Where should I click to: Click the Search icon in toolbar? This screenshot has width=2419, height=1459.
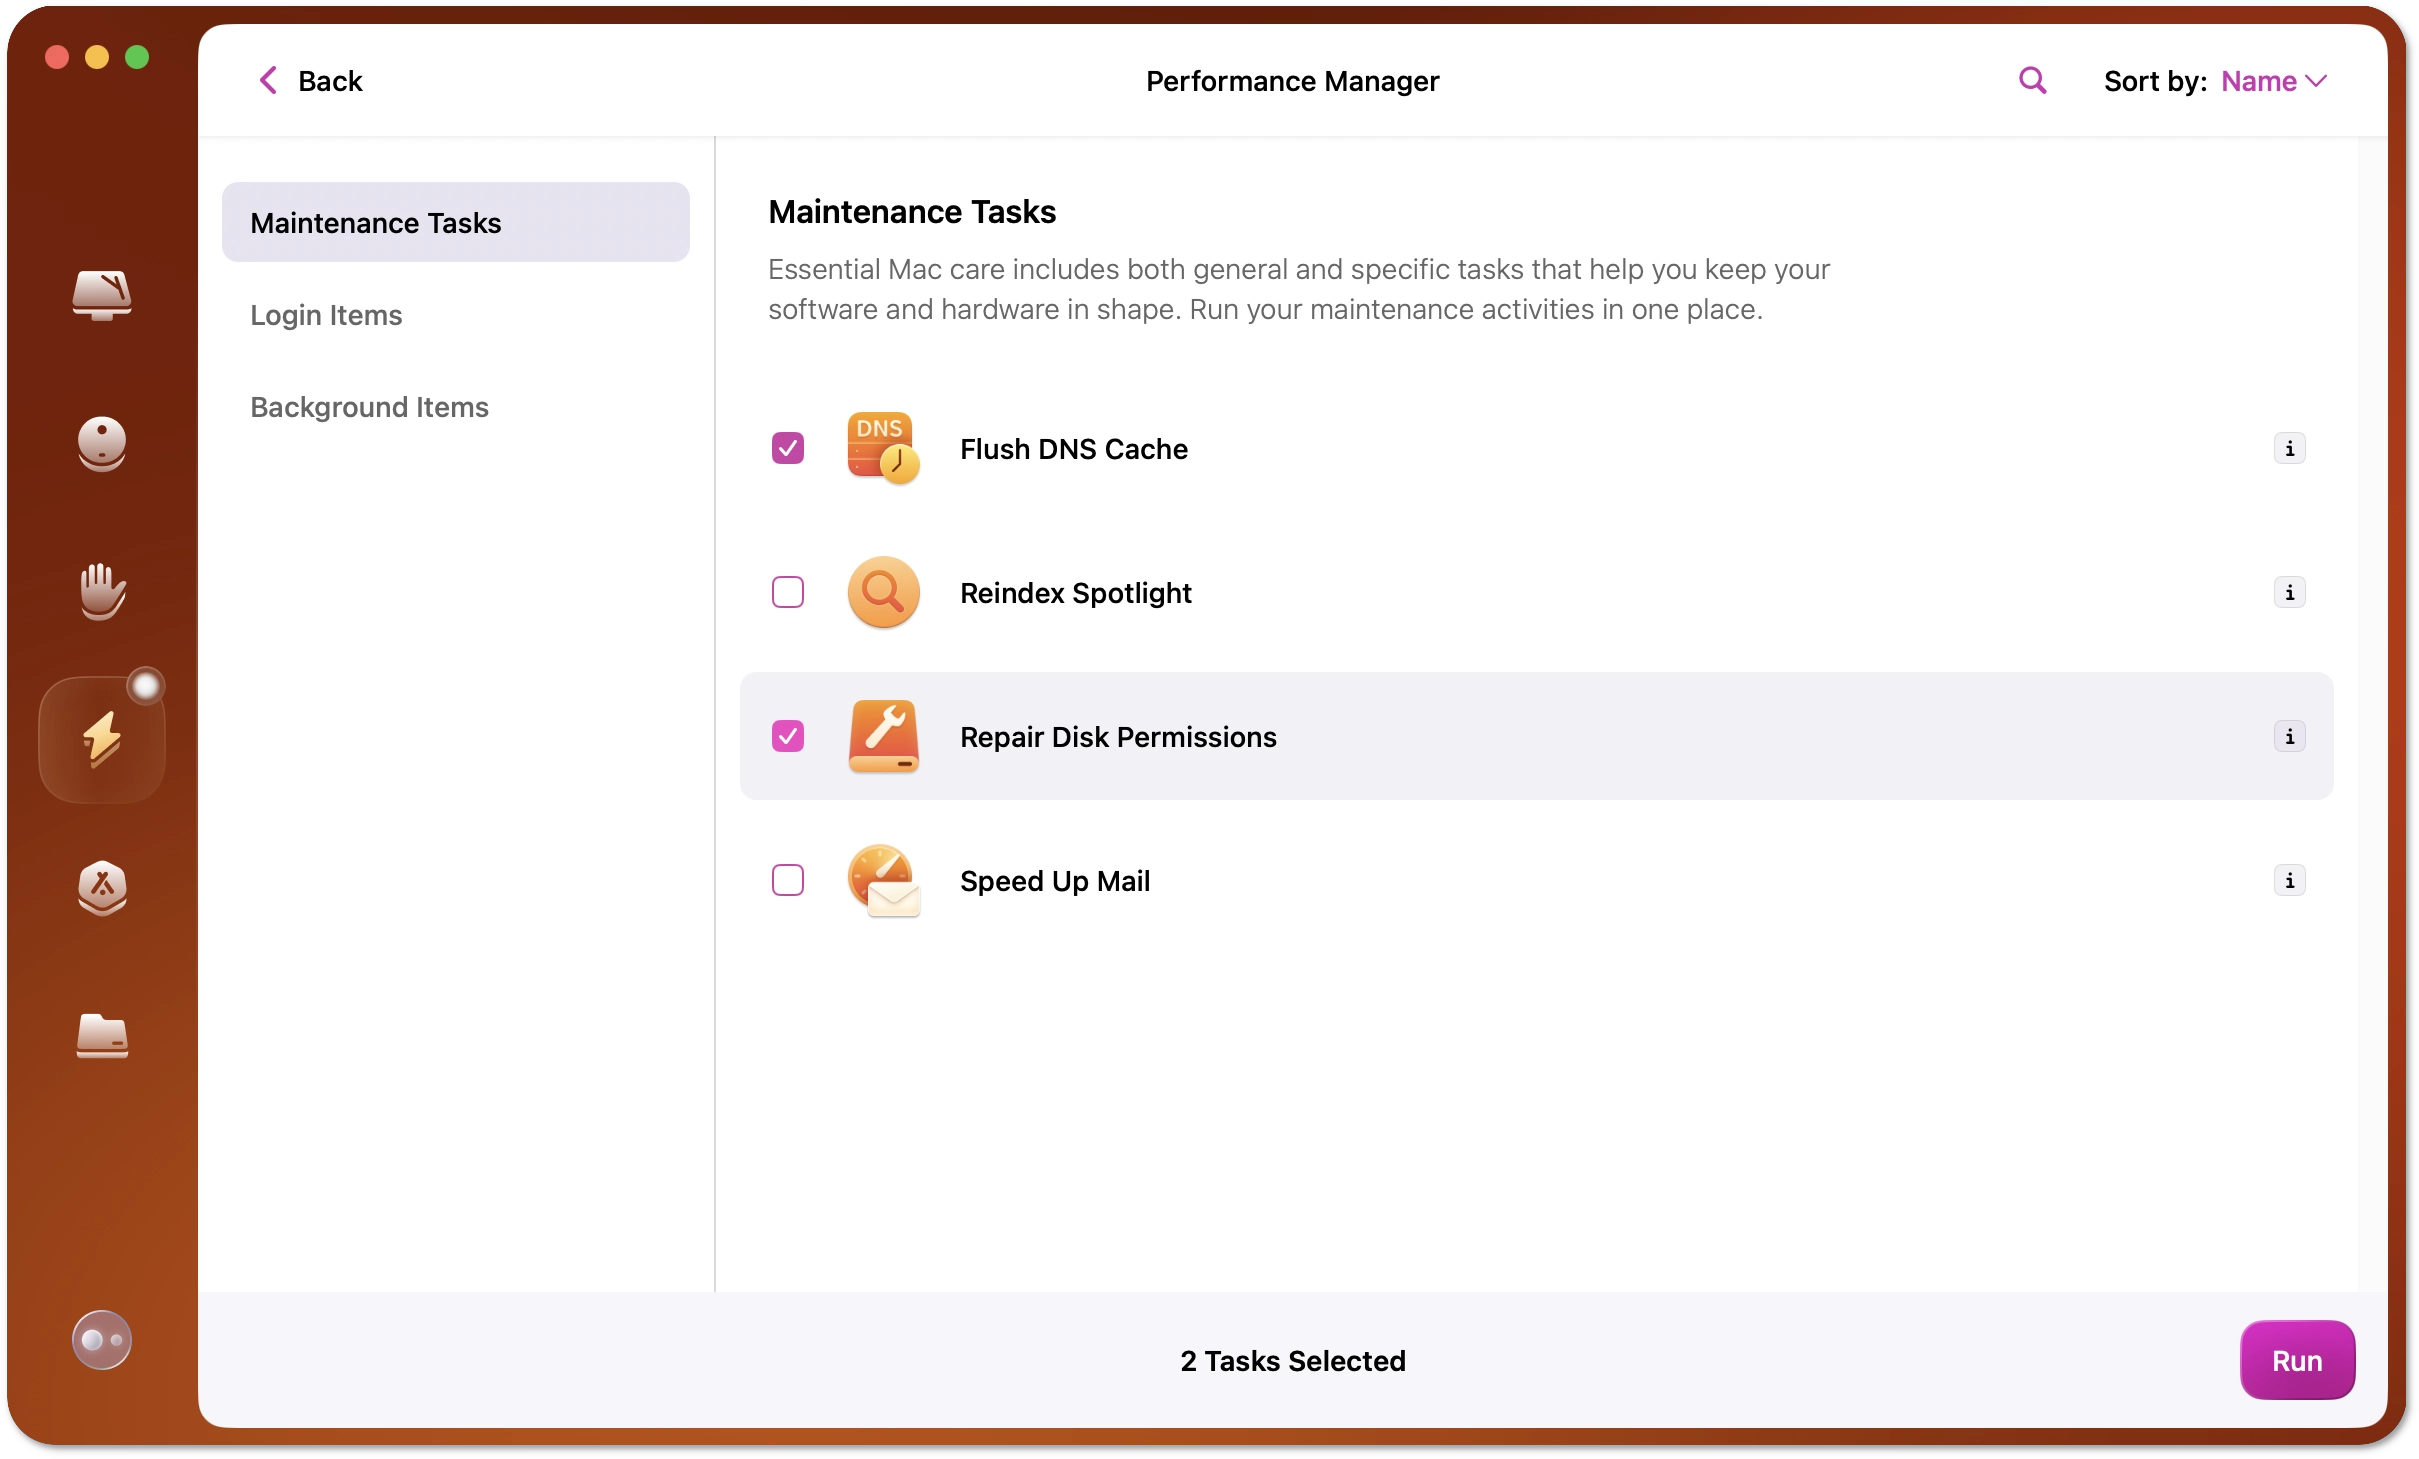[x=2032, y=81]
